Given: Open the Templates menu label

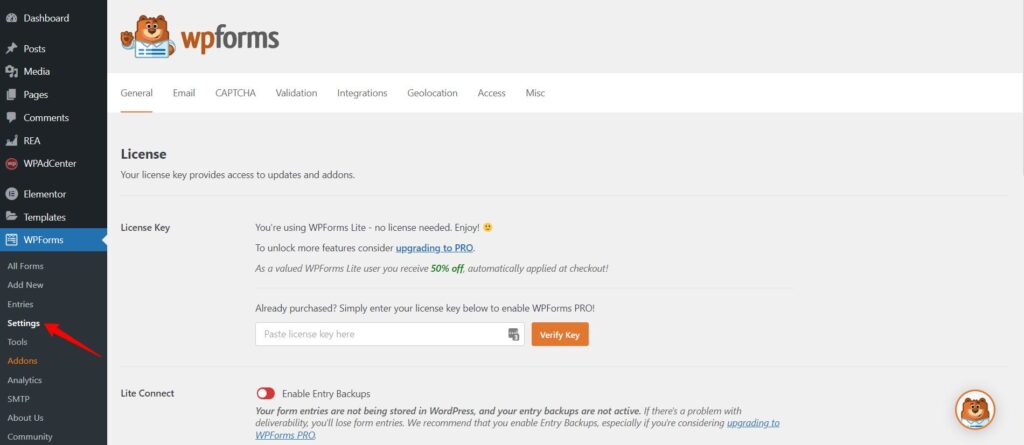Looking at the screenshot, I should pyautogui.click(x=45, y=217).
